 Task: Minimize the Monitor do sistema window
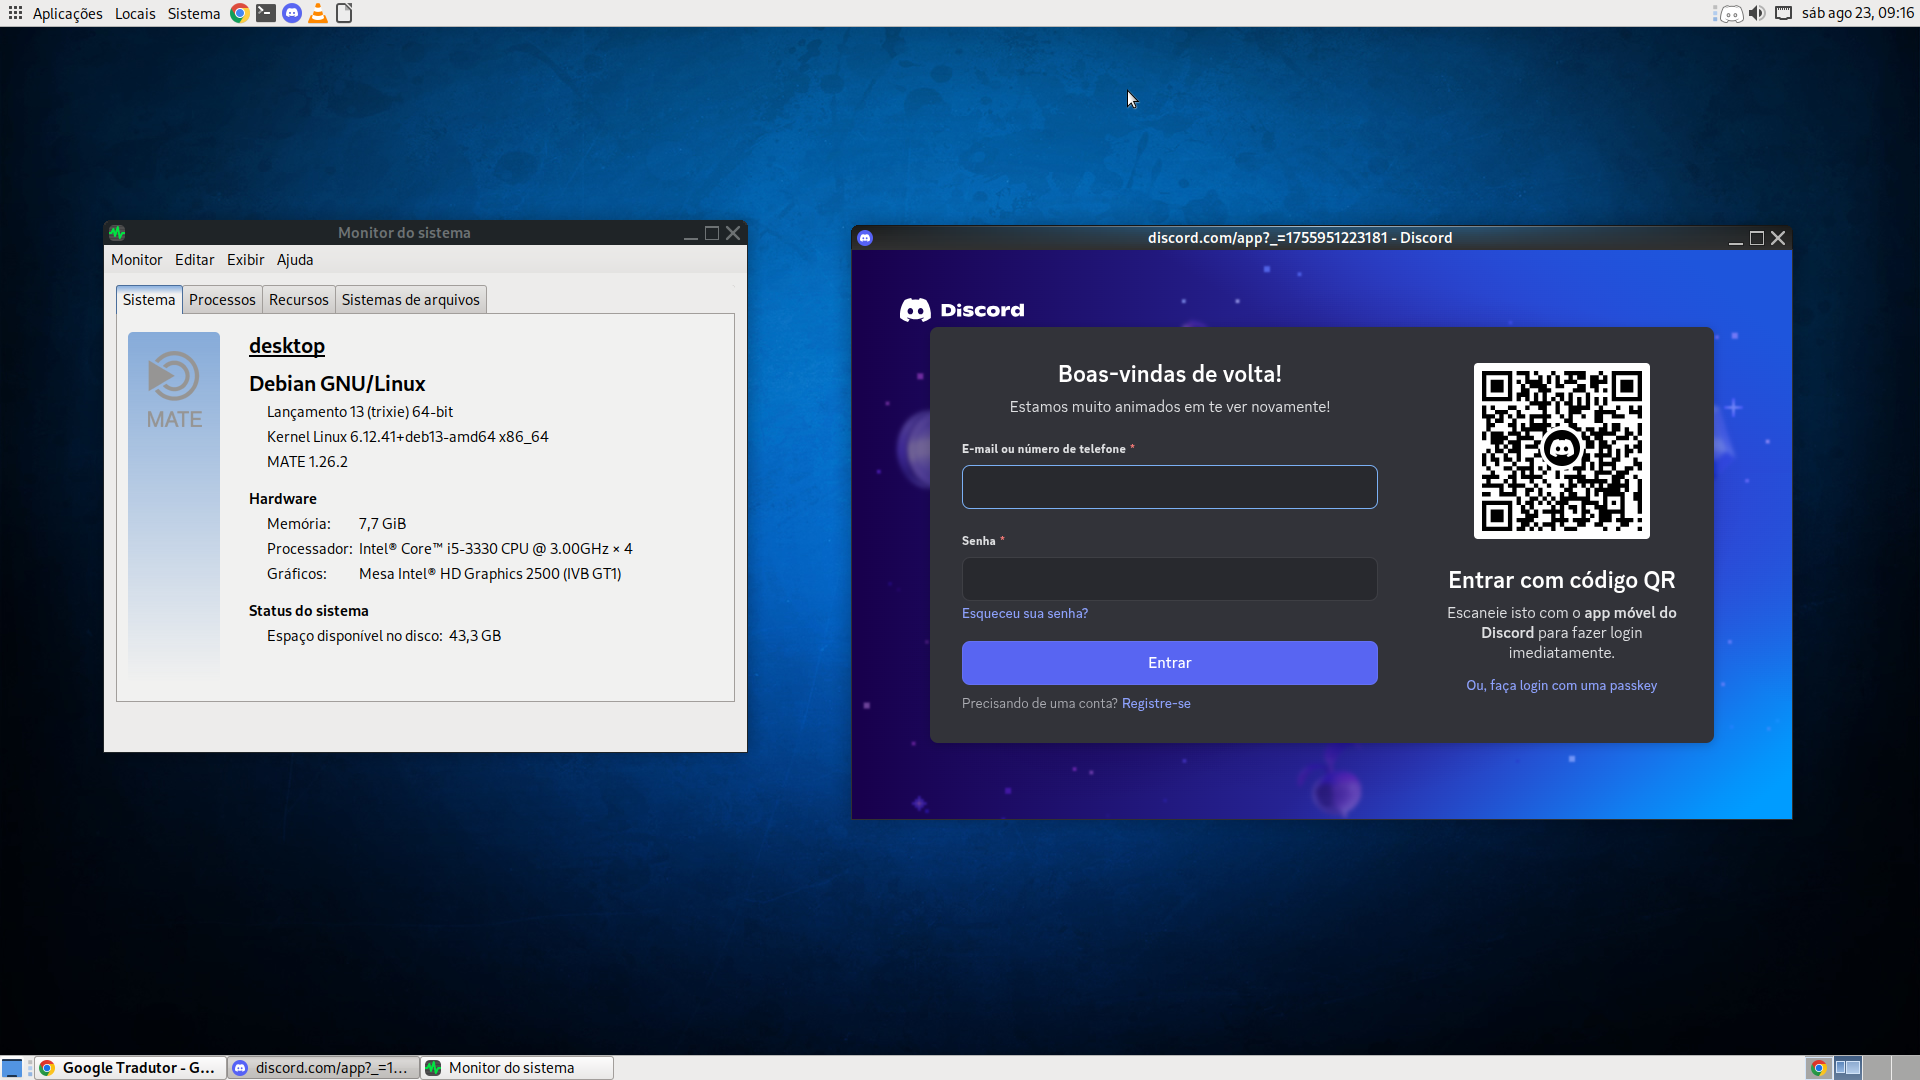click(x=690, y=233)
